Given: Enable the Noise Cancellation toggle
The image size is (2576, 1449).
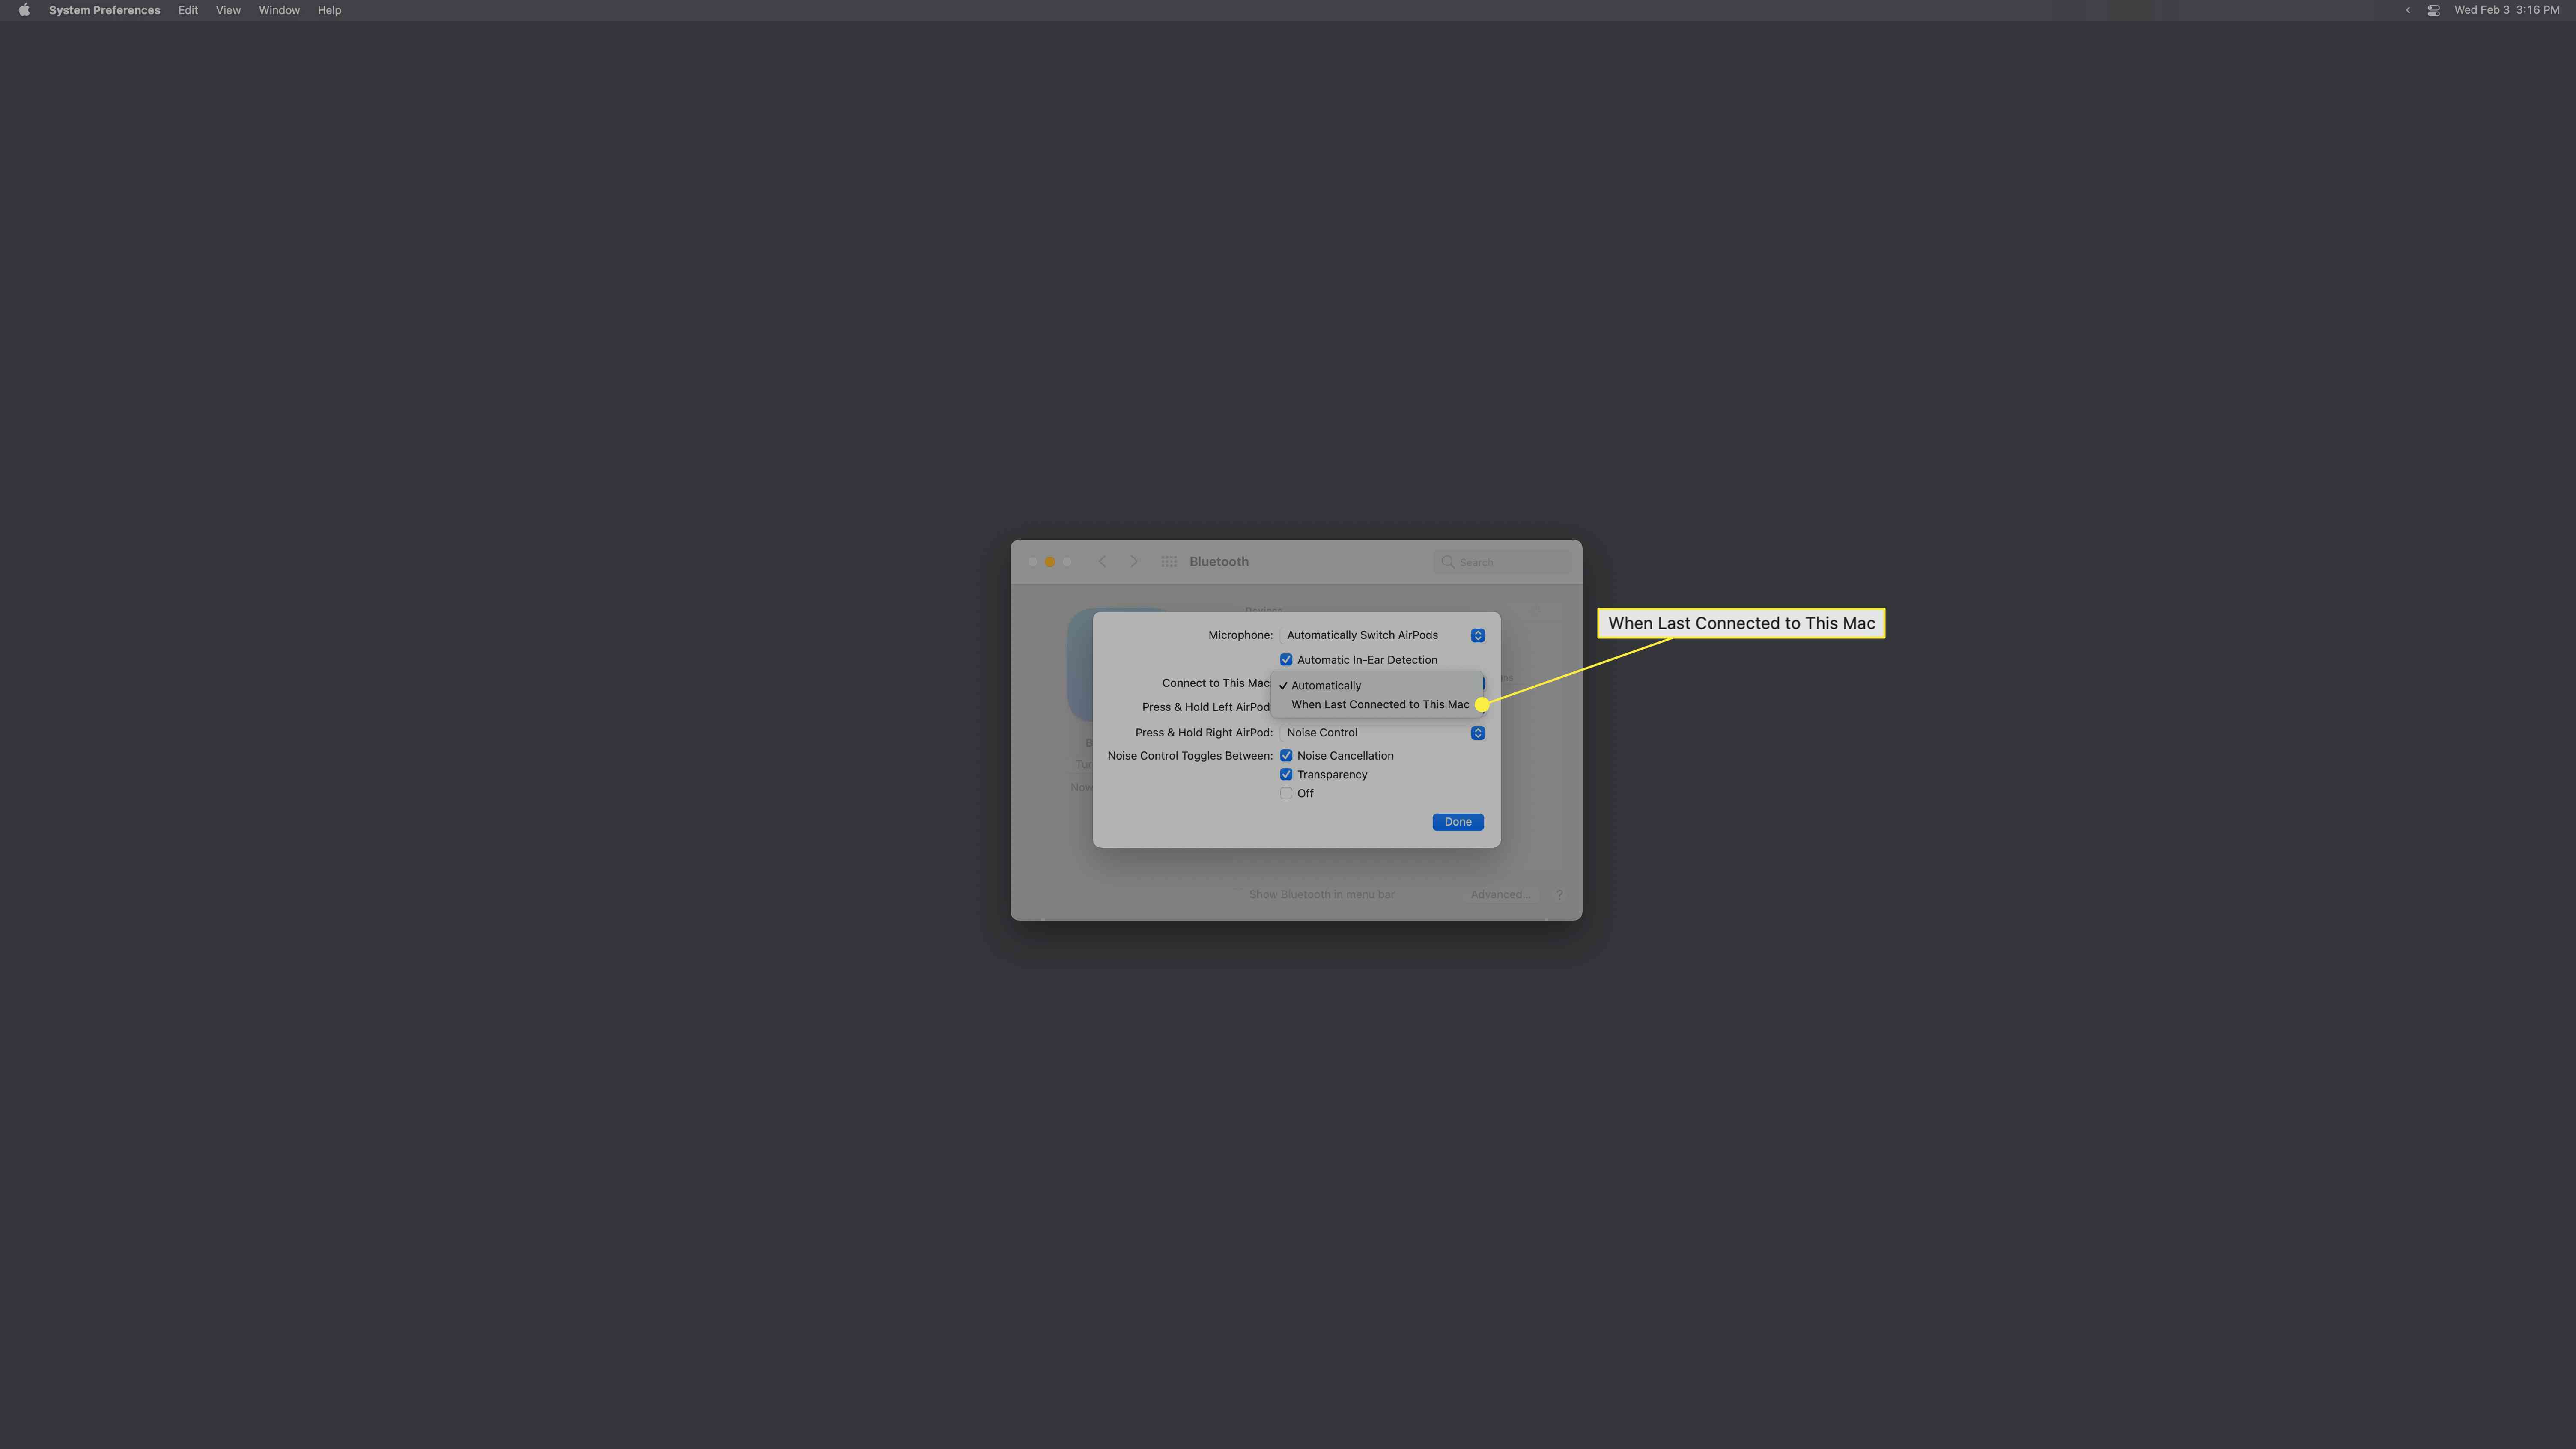Looking at the screenshot, I should pos(1286,755).
